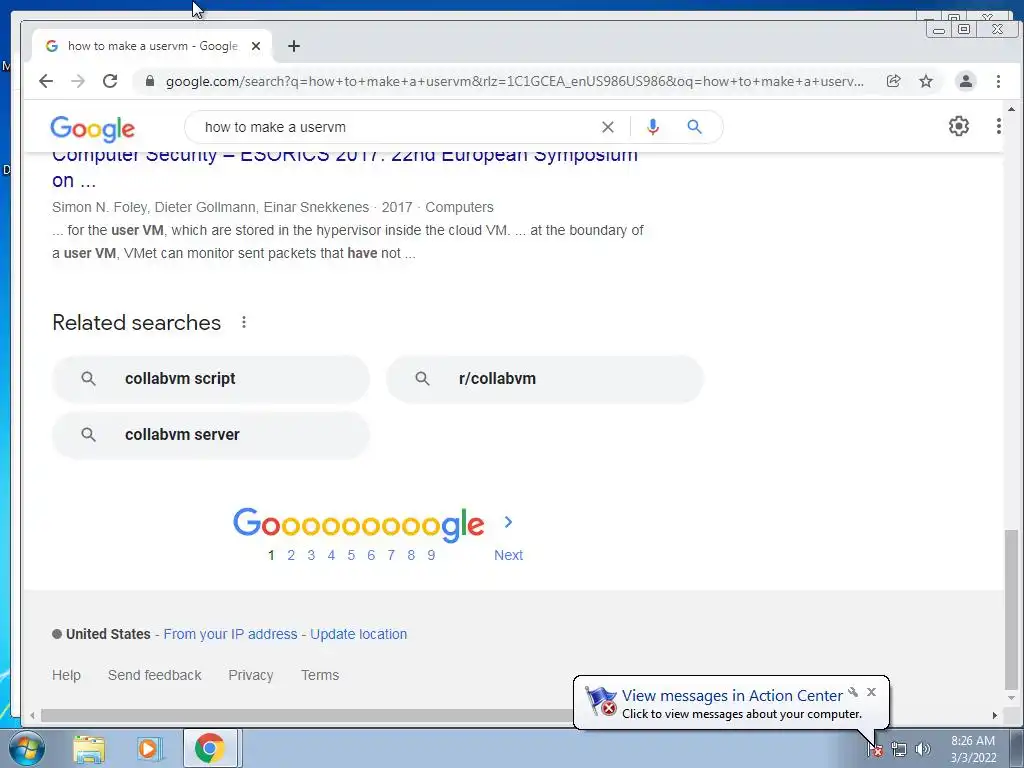Go to results page 9
The image size is (1024, 768).
point(431,555)
